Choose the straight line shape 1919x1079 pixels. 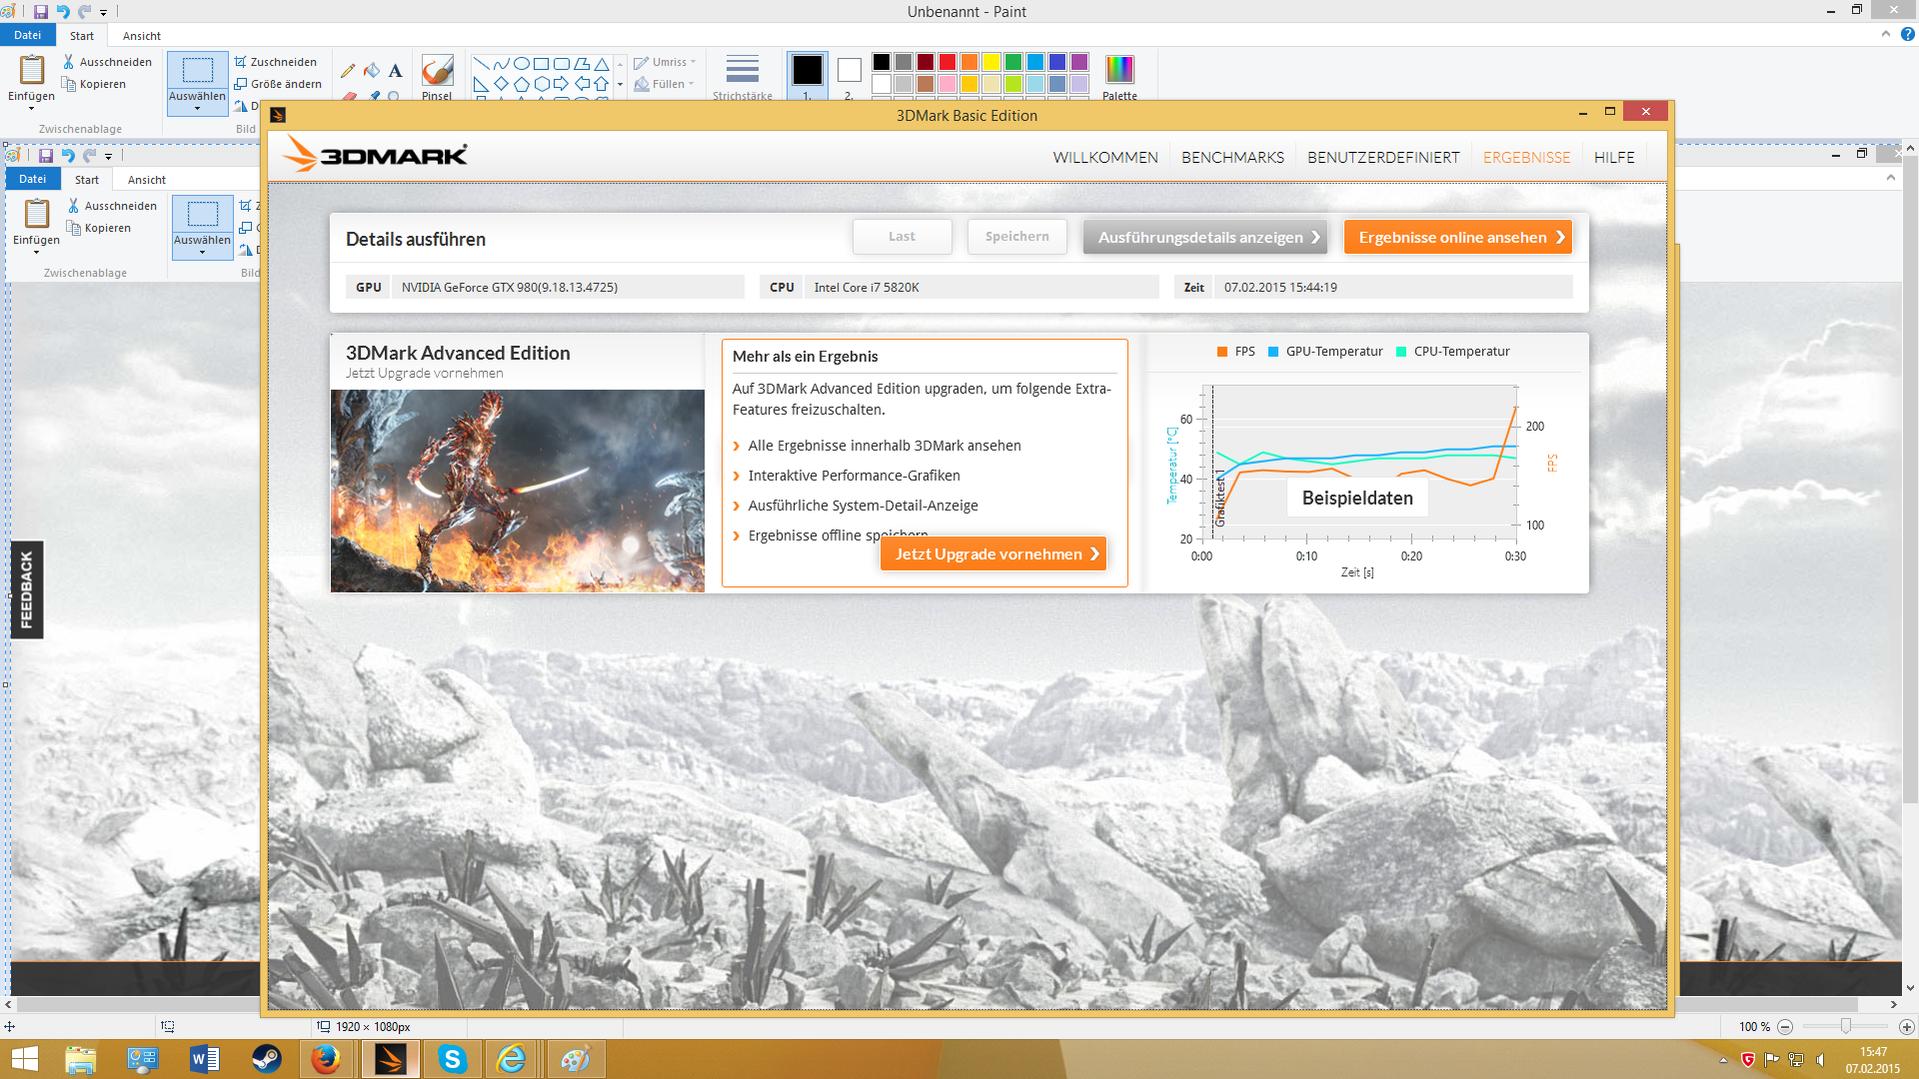pos(481,64)
